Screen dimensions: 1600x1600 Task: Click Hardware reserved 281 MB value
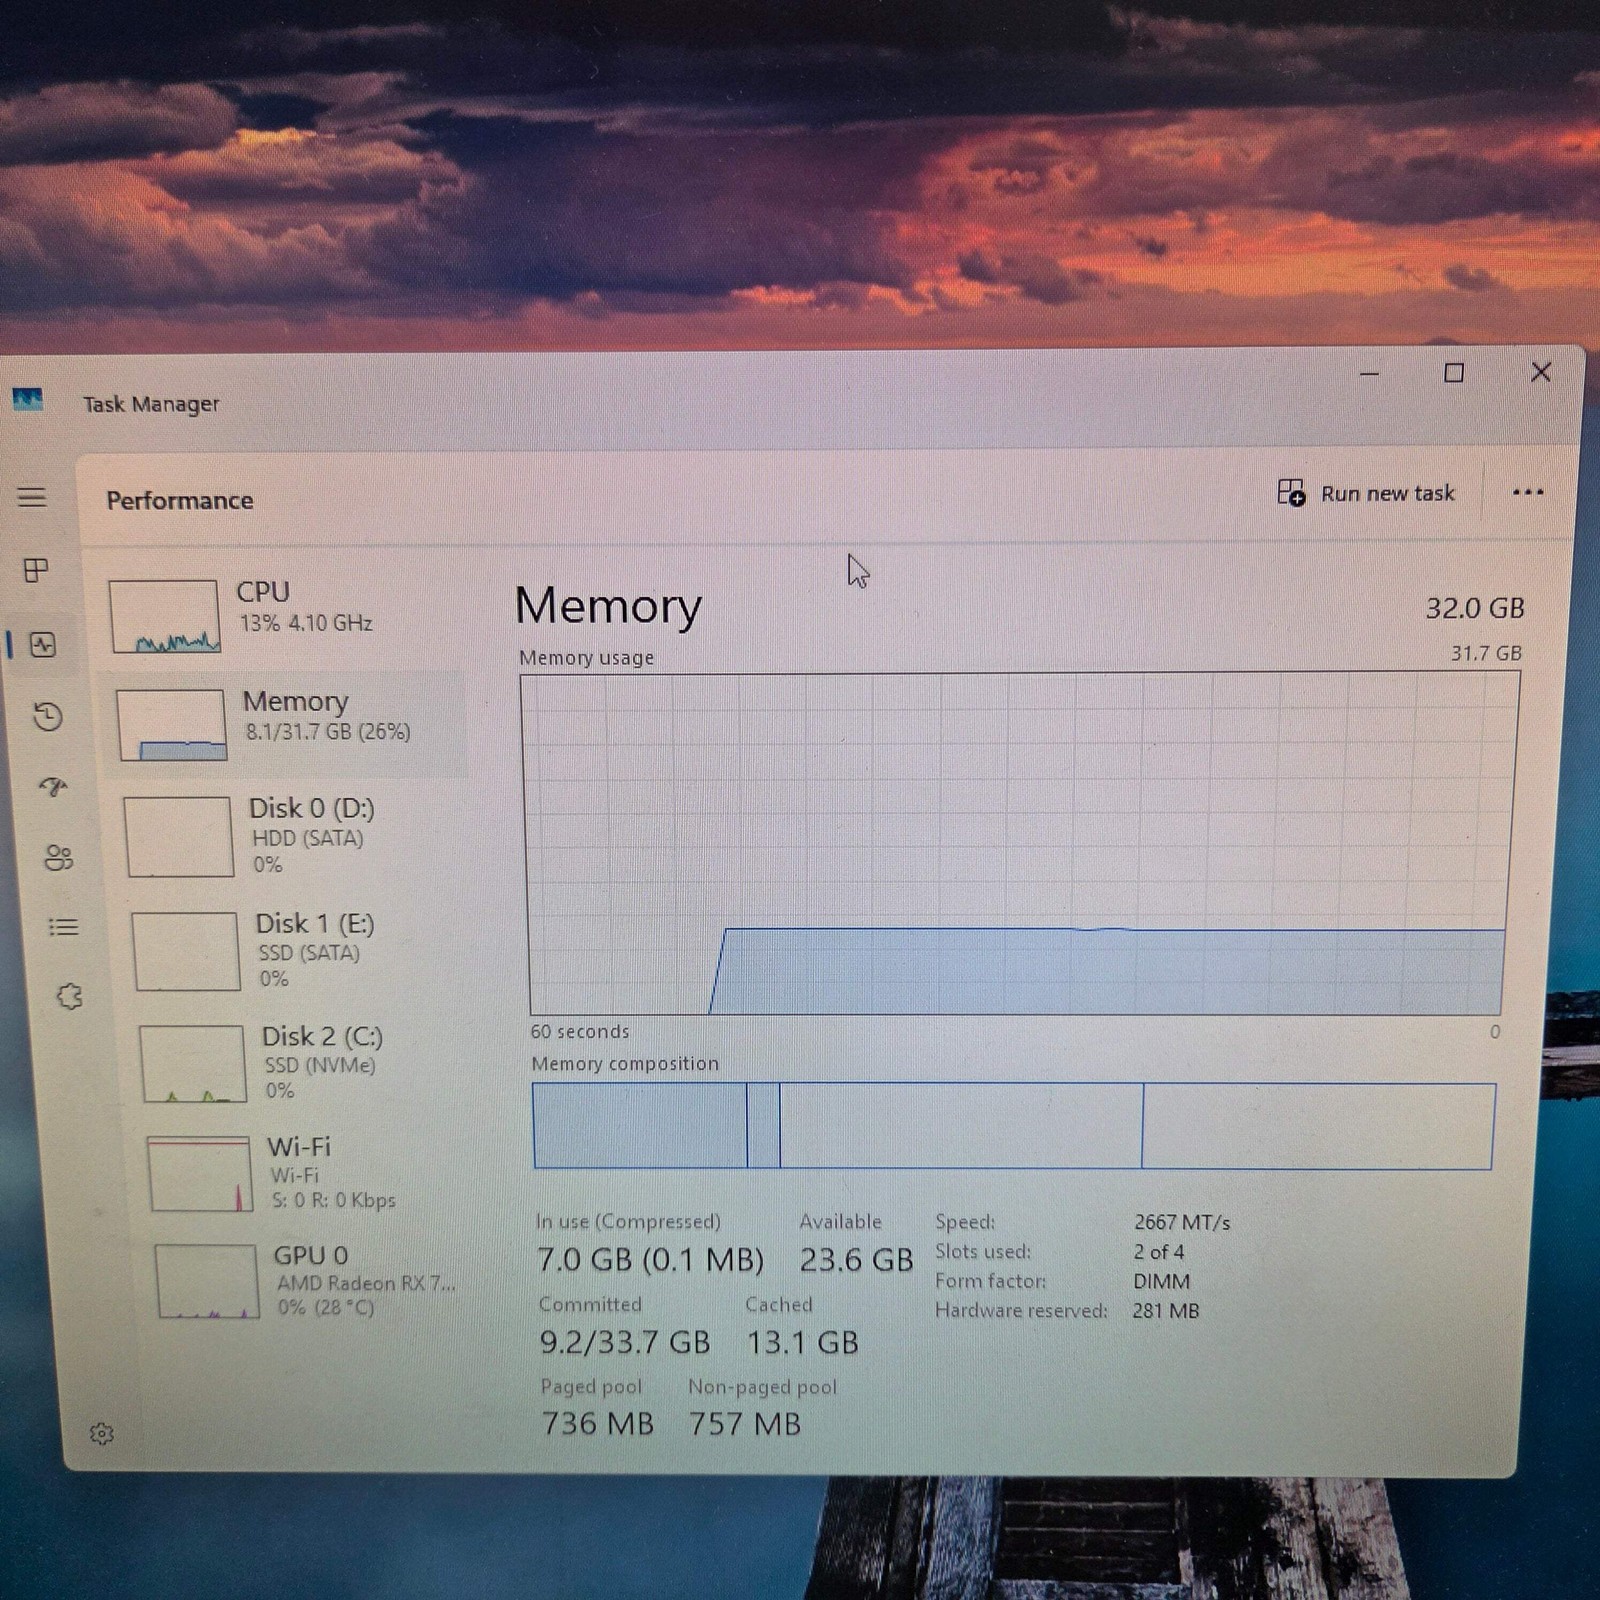pyautogui.click(x=1165, y=1310)
